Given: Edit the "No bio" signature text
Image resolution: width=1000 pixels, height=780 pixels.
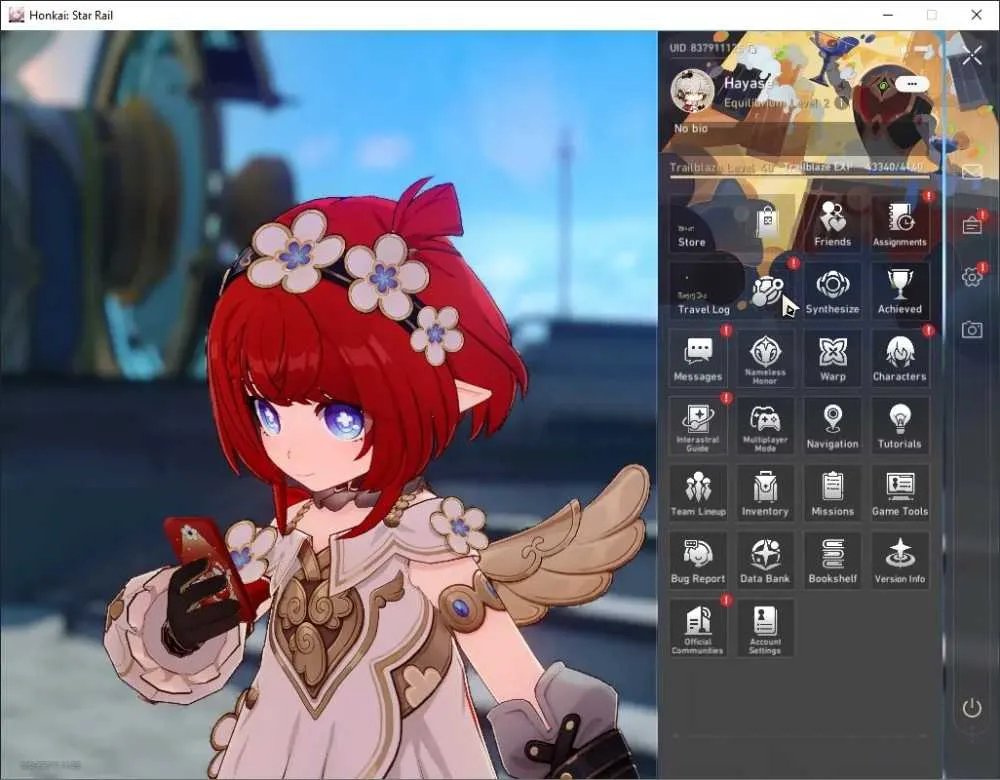Looking at the screenshot, I should coord(691,129).
